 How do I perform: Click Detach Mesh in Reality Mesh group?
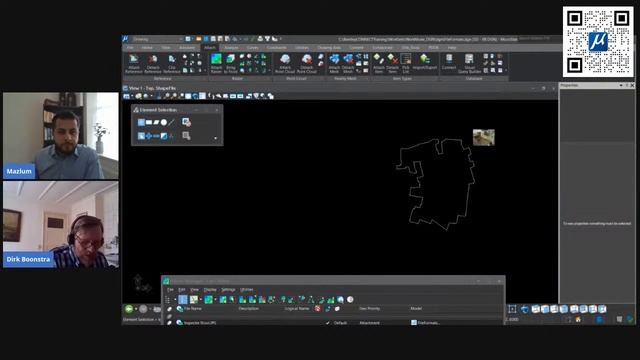click(x=348, y=64)
